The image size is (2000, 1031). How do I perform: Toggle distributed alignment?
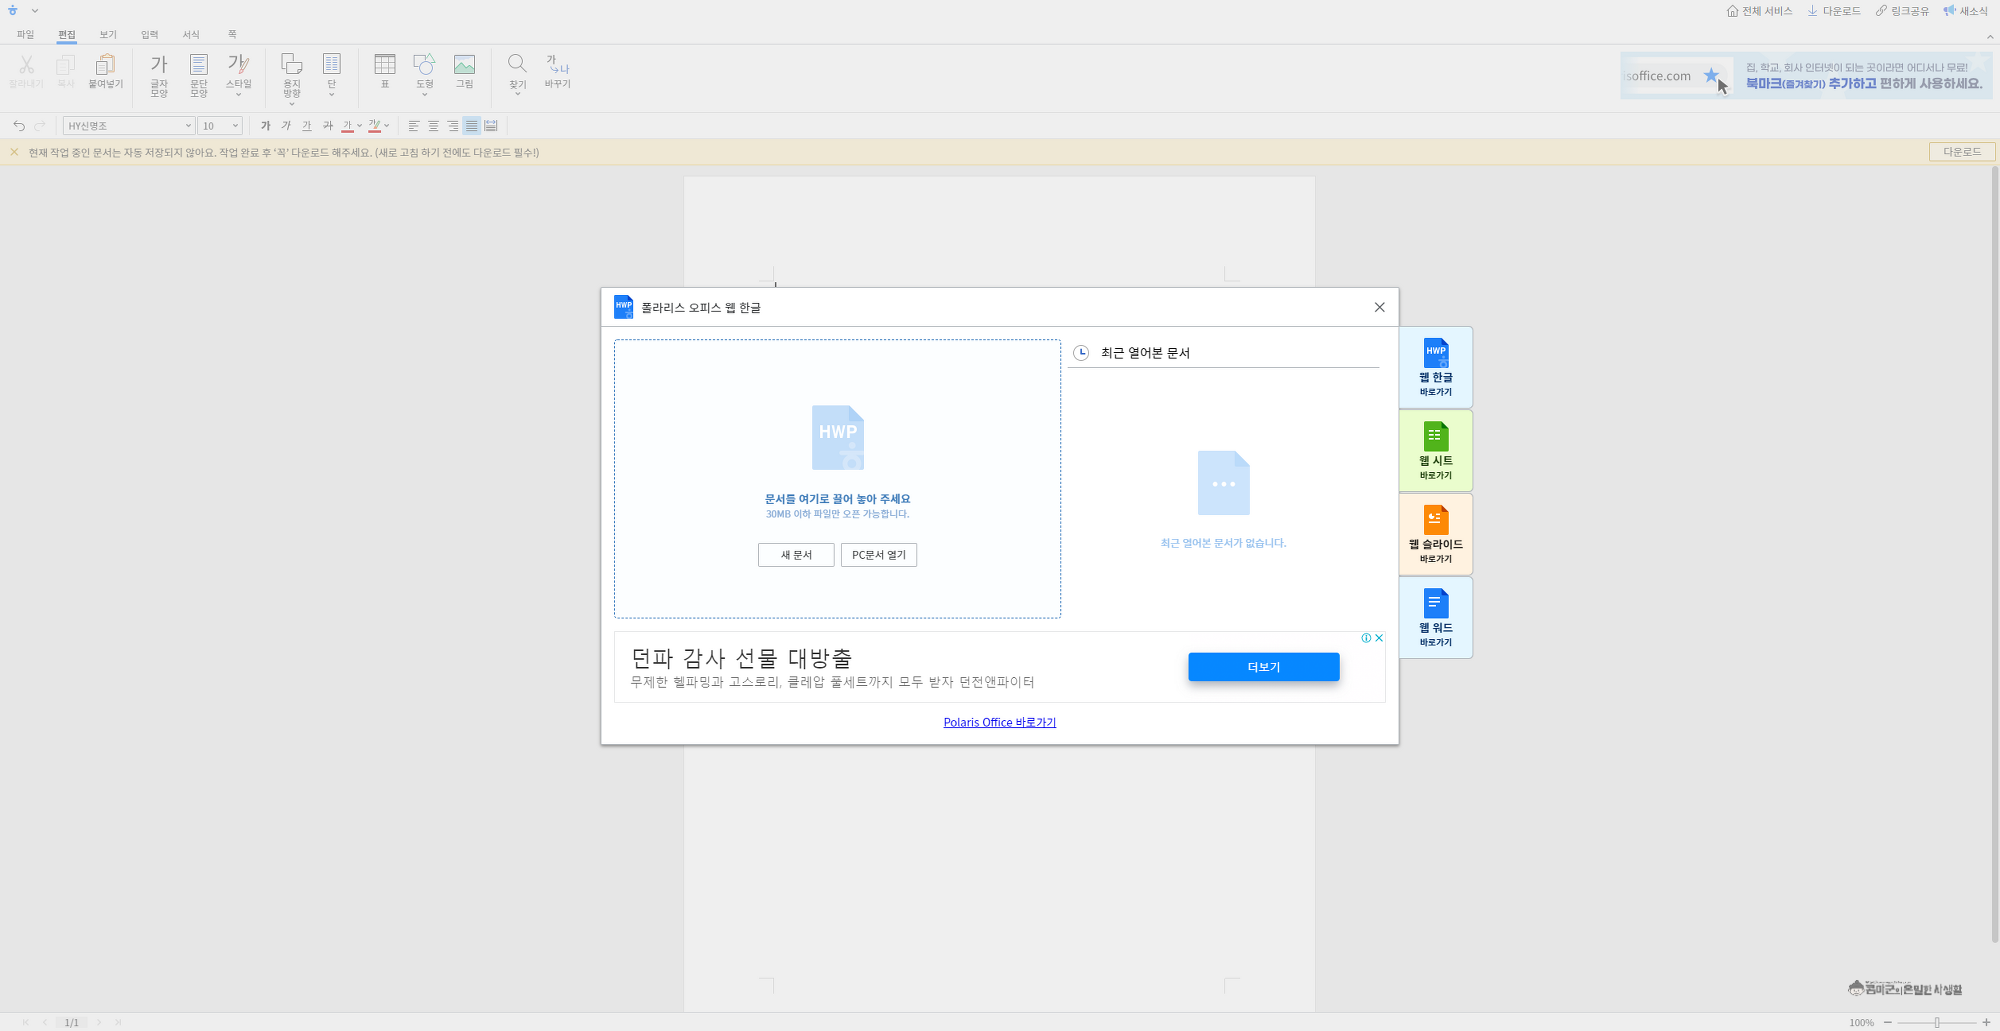(x=491, y=126)
